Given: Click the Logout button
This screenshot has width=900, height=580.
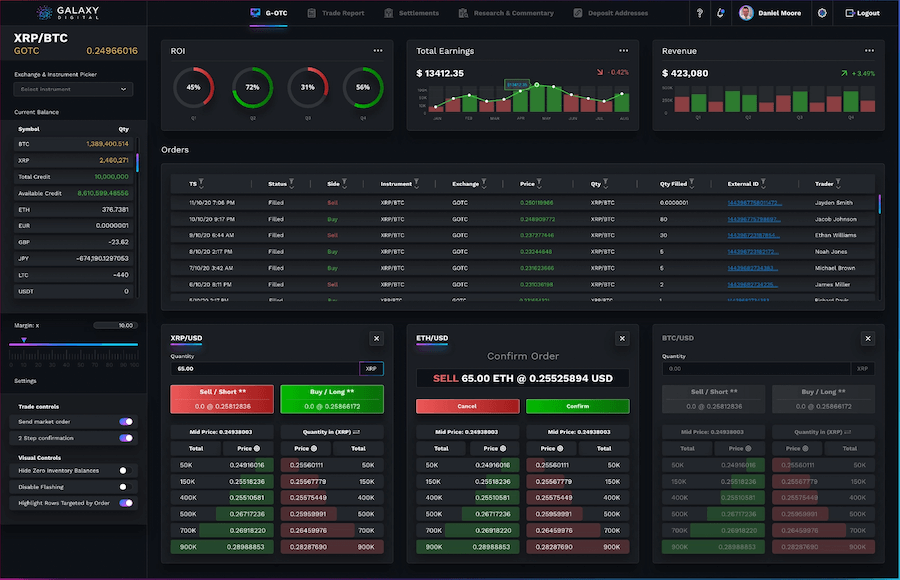Looking at the screenshot, I should click(x=863, y=13).
